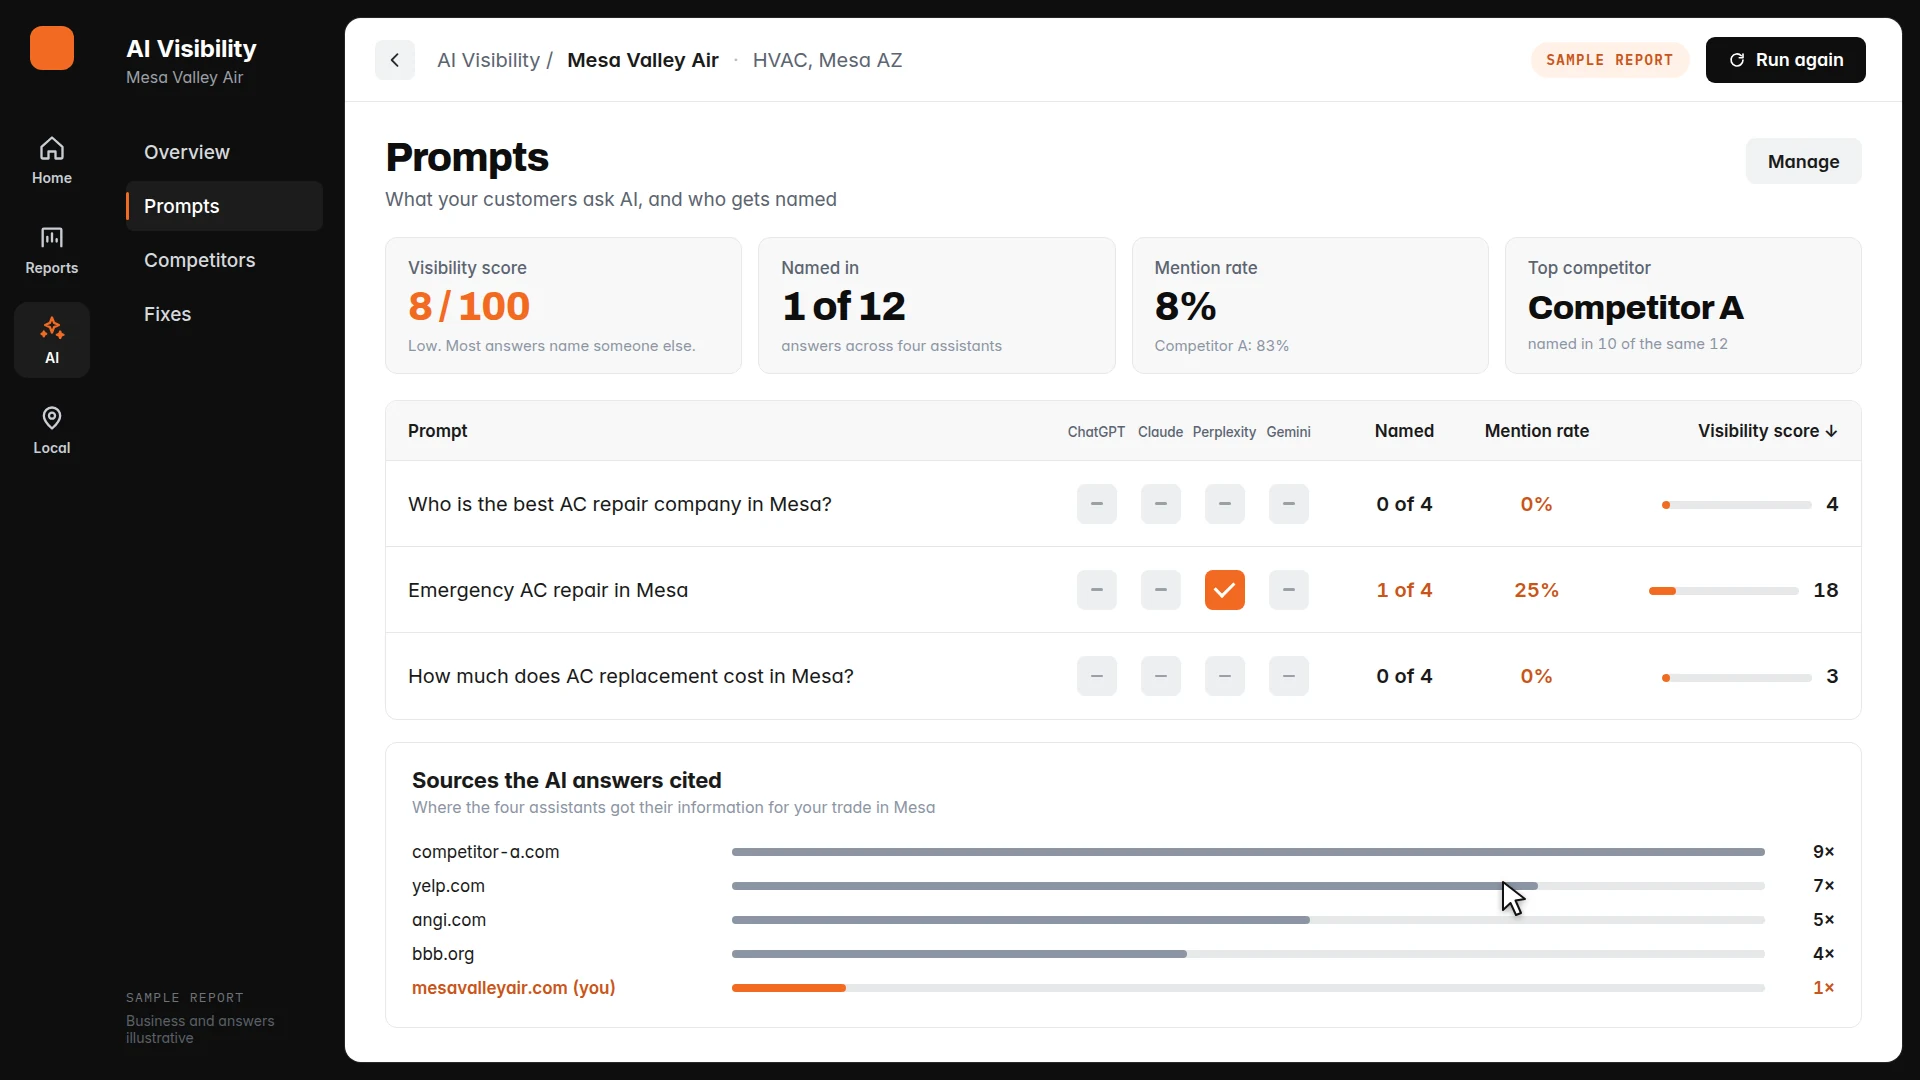Click the angi.com source row label

tap(449, 920)
